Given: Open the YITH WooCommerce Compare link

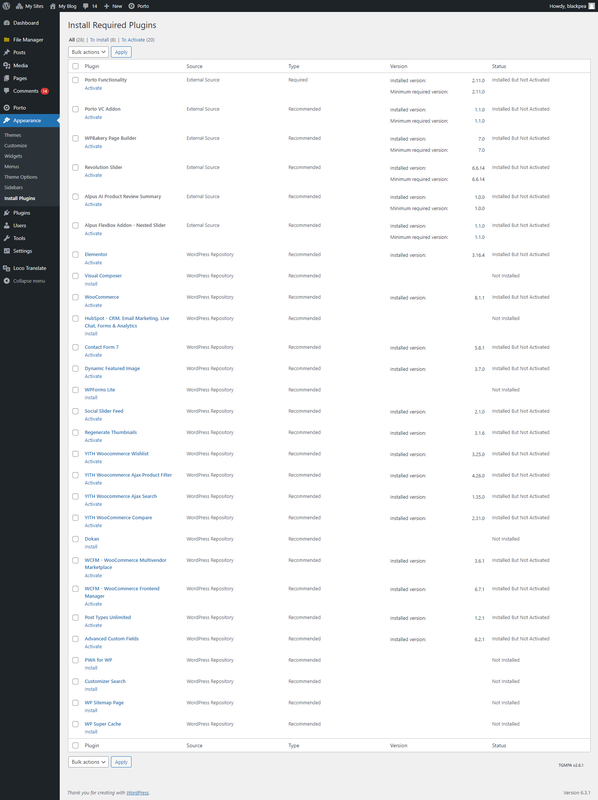Looking at the screenshot, I should tap(118, 517).
